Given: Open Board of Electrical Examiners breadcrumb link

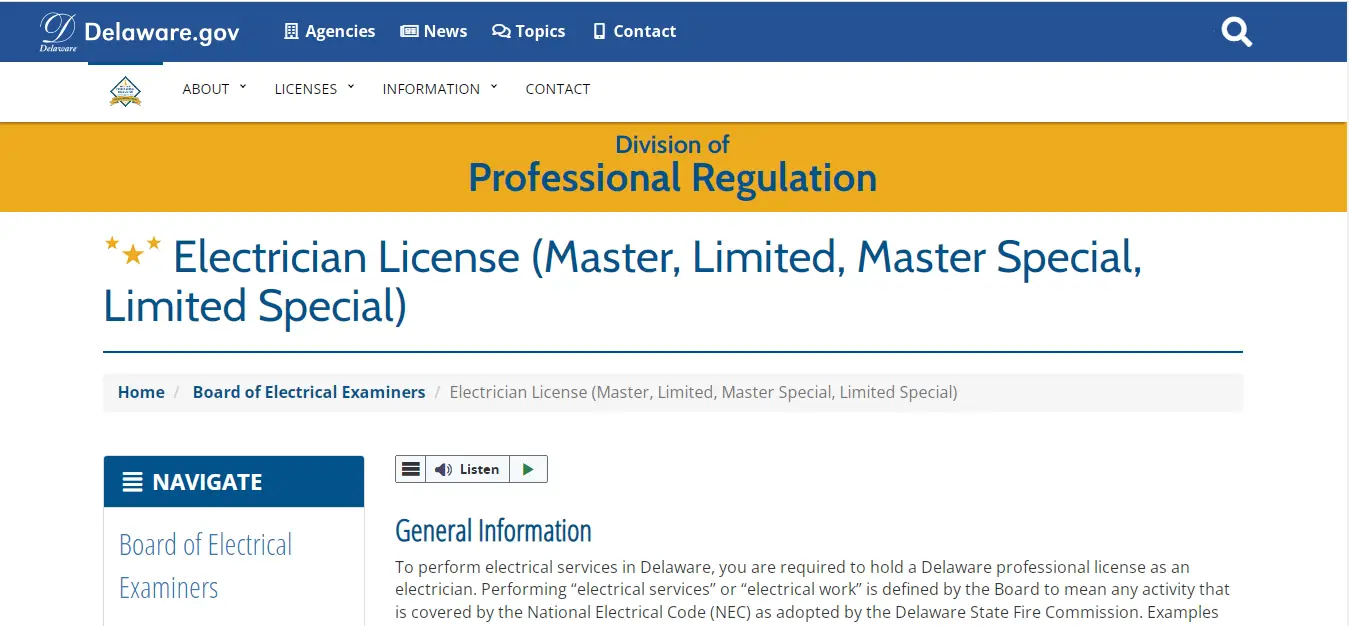Looking at the screenshot, I should click(309, 392).
